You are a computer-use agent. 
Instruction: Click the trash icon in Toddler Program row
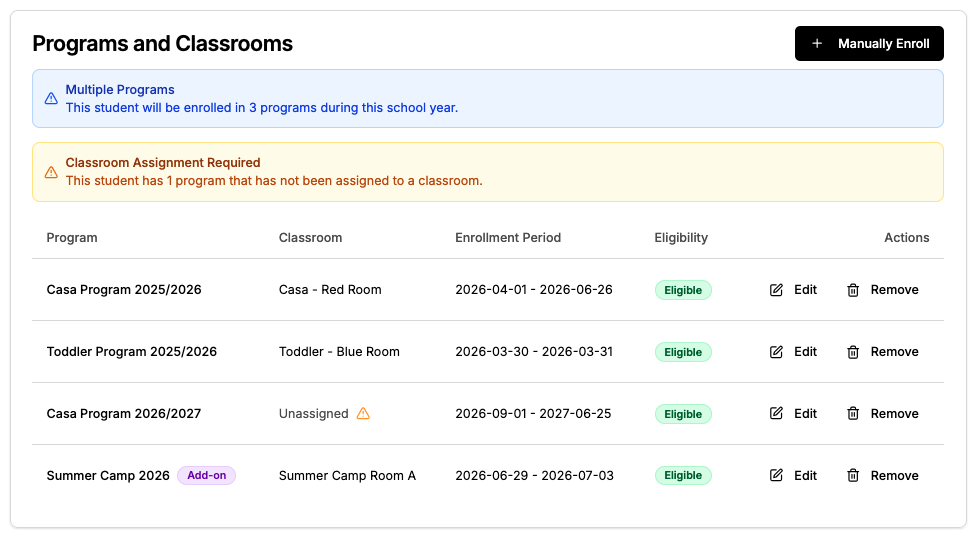pyautogui.click(x=853, y=352)
